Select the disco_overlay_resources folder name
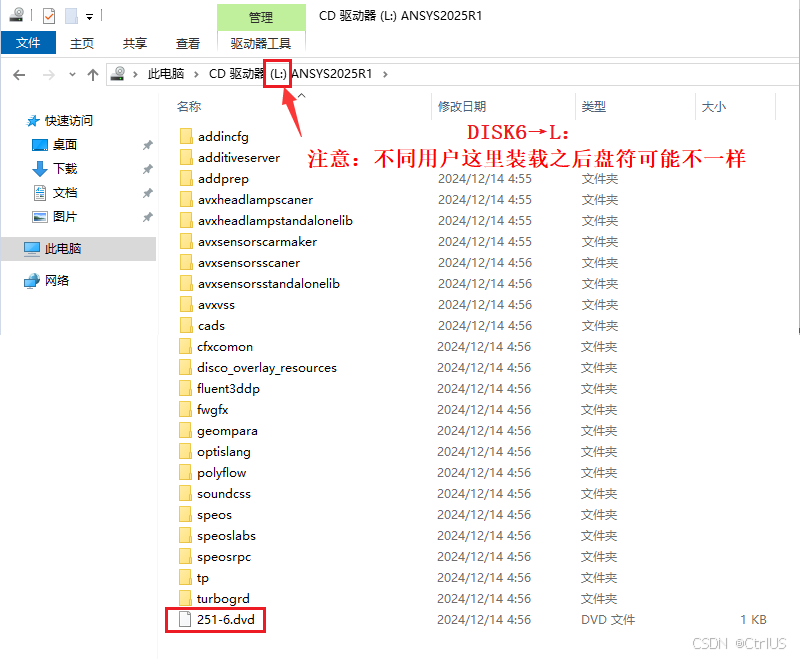The image size is (800, 659). tap(267, 368)
